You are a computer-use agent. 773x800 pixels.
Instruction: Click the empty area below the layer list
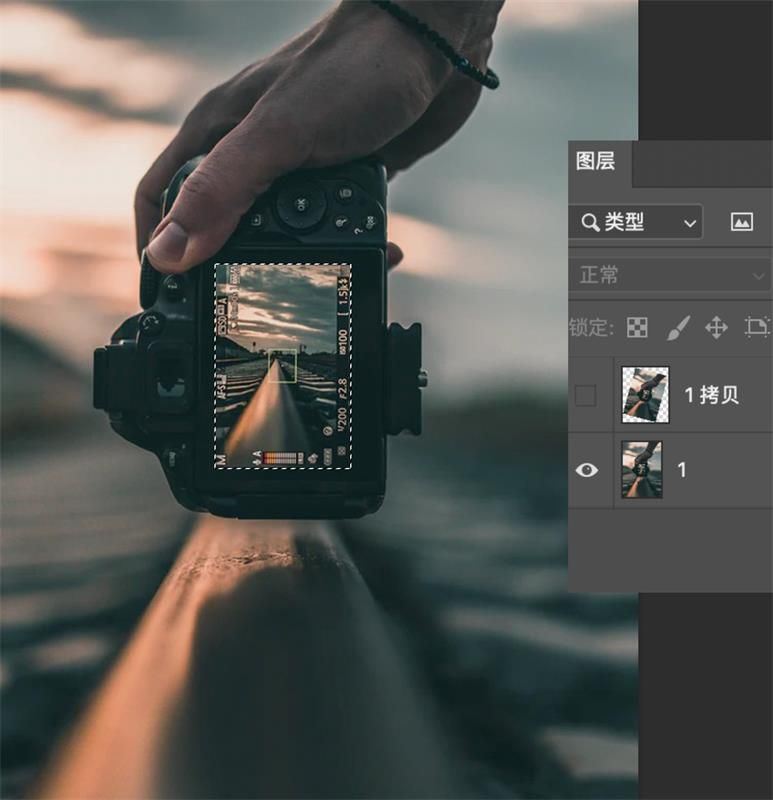pyautogui.click(x=670, y=550)
